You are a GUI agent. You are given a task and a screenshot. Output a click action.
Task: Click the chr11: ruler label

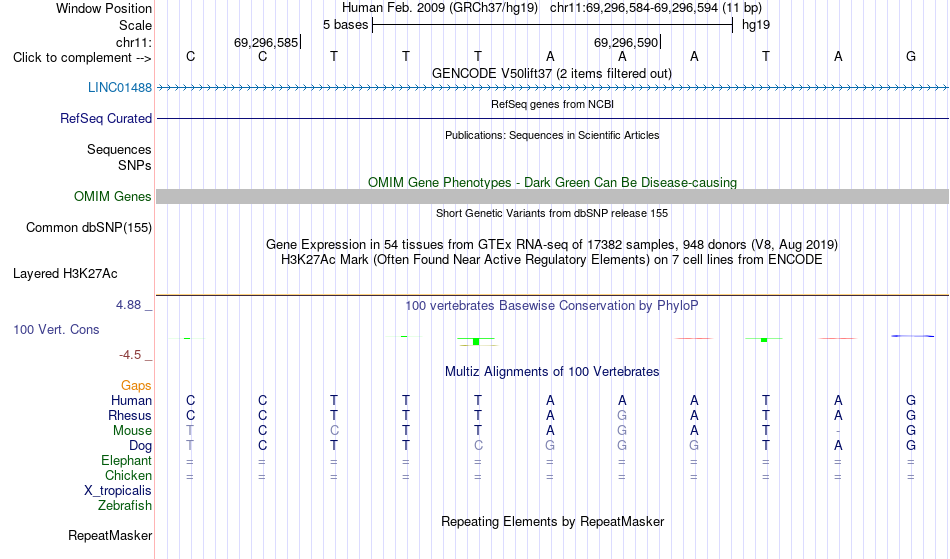pos(133,42)
